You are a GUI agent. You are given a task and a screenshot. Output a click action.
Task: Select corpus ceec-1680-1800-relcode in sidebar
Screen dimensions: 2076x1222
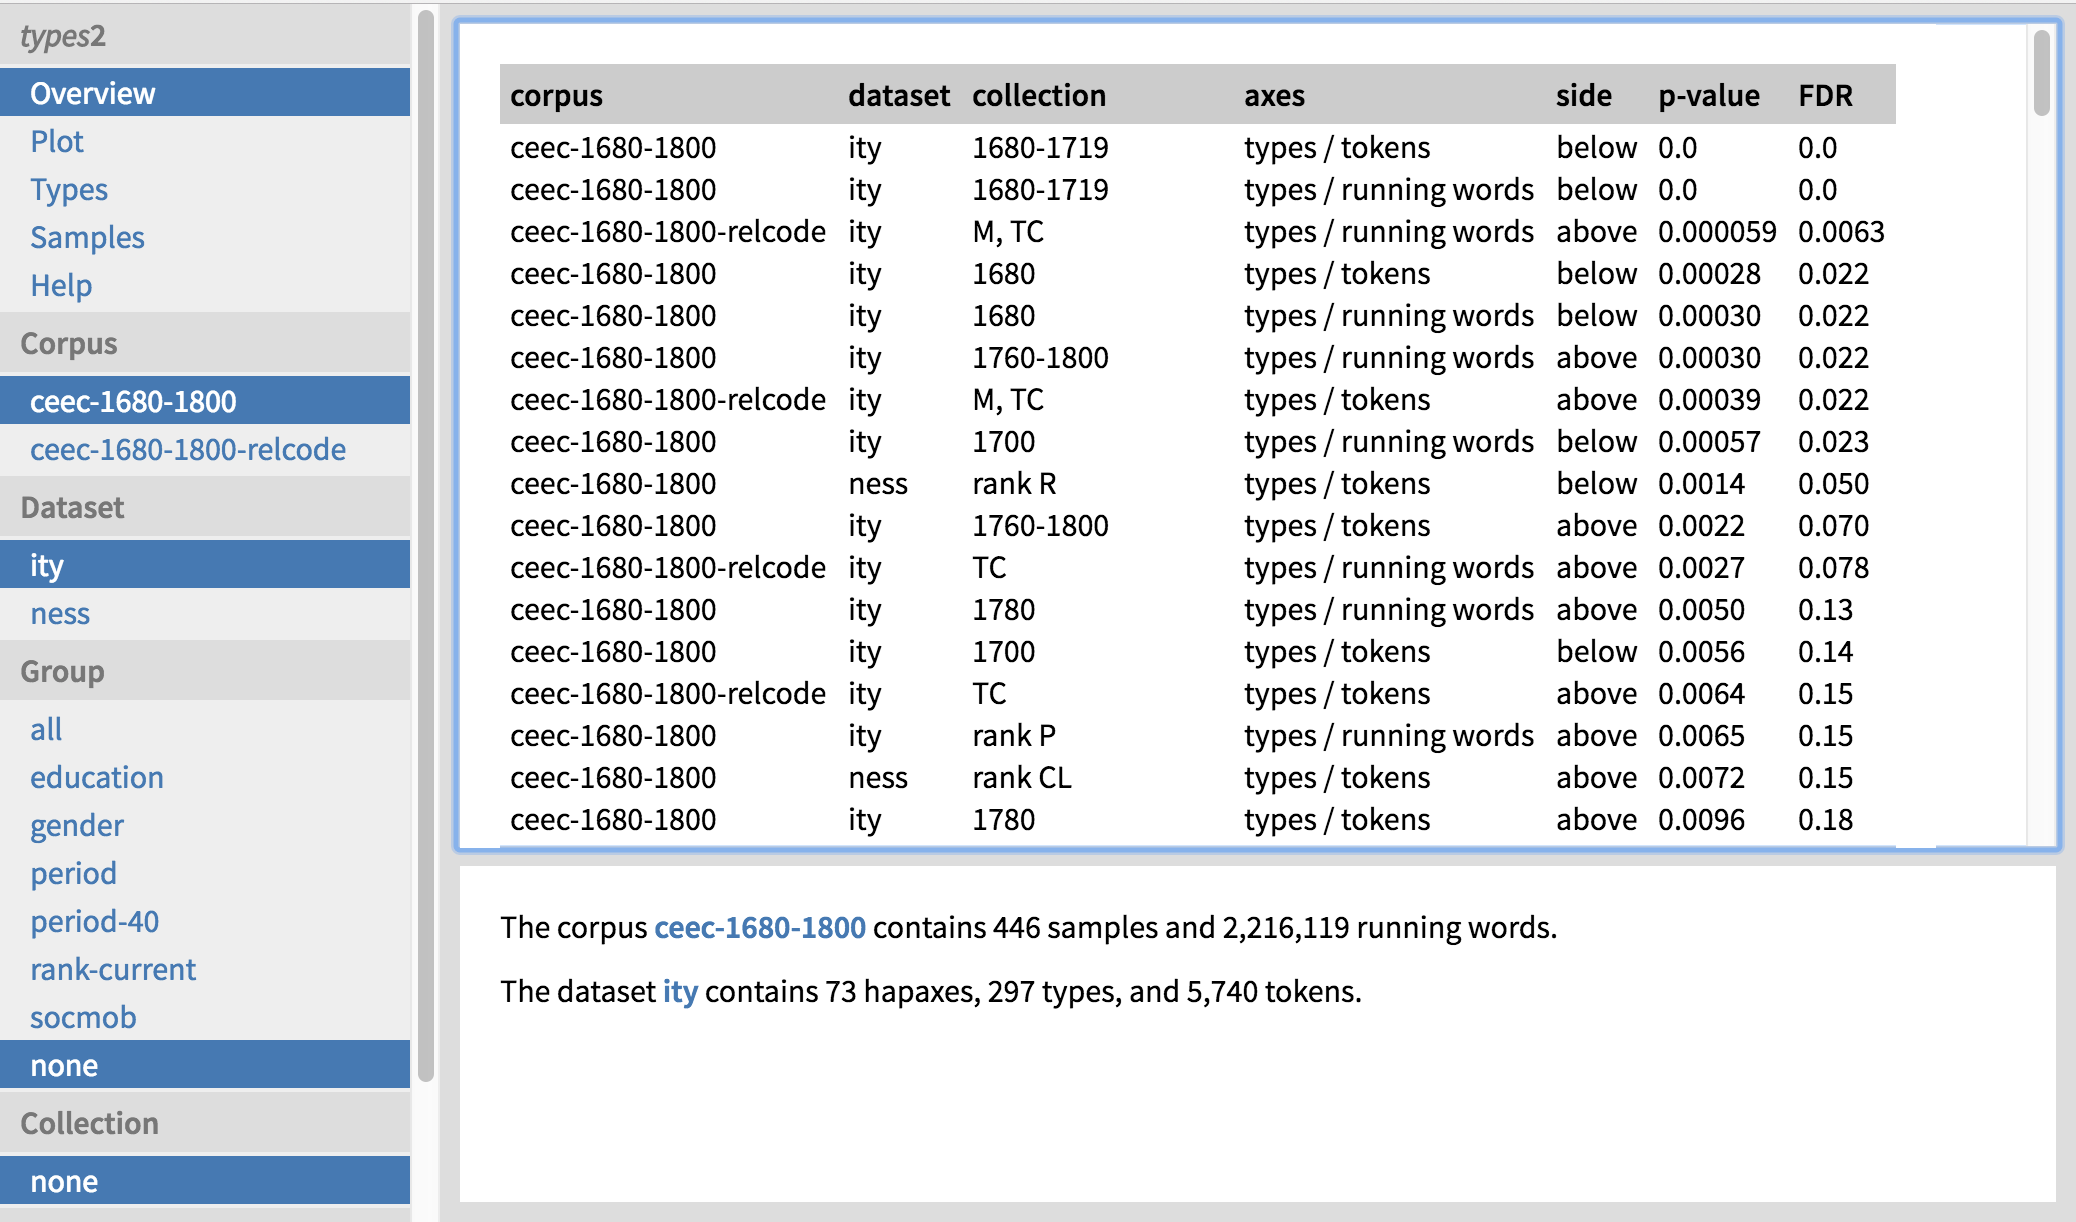[205, 449]
